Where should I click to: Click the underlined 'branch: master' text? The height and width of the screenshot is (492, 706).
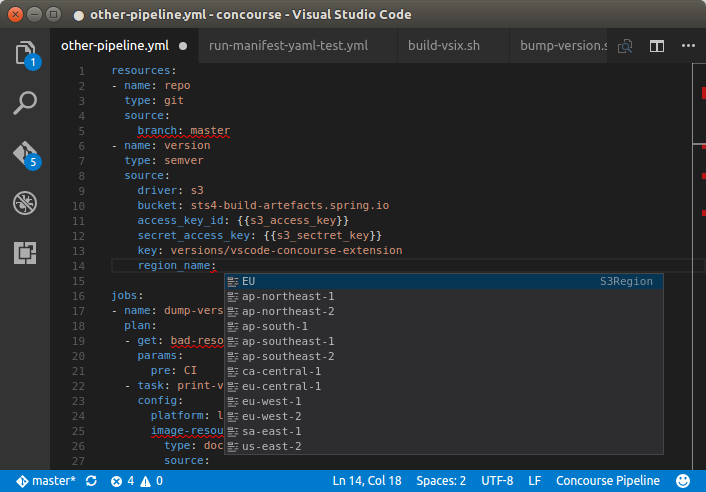click(184, 131)
